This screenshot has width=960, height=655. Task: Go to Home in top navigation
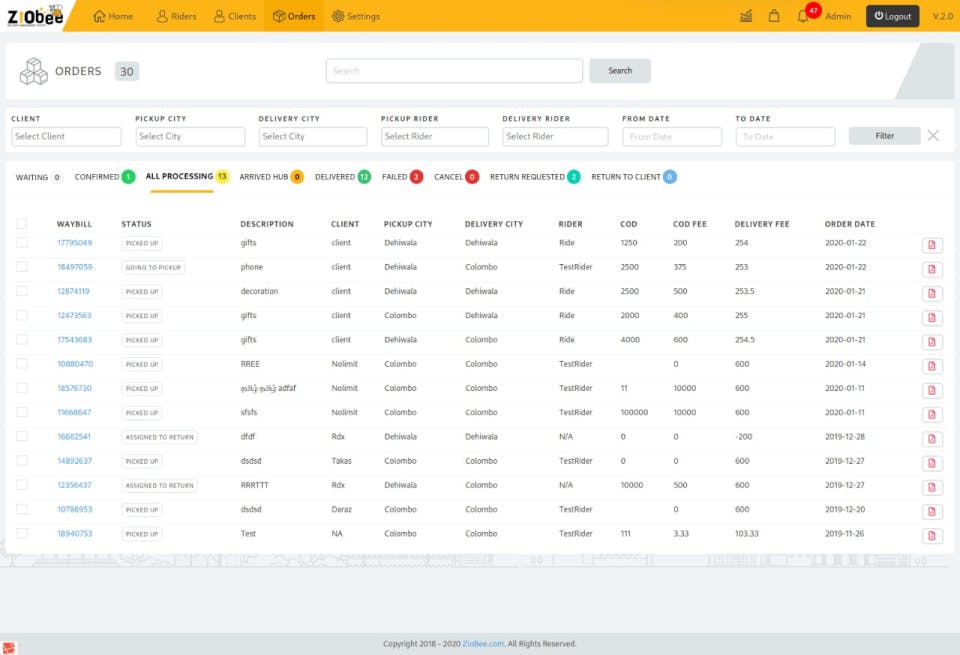pyautogui.click(x=113, y=17)
